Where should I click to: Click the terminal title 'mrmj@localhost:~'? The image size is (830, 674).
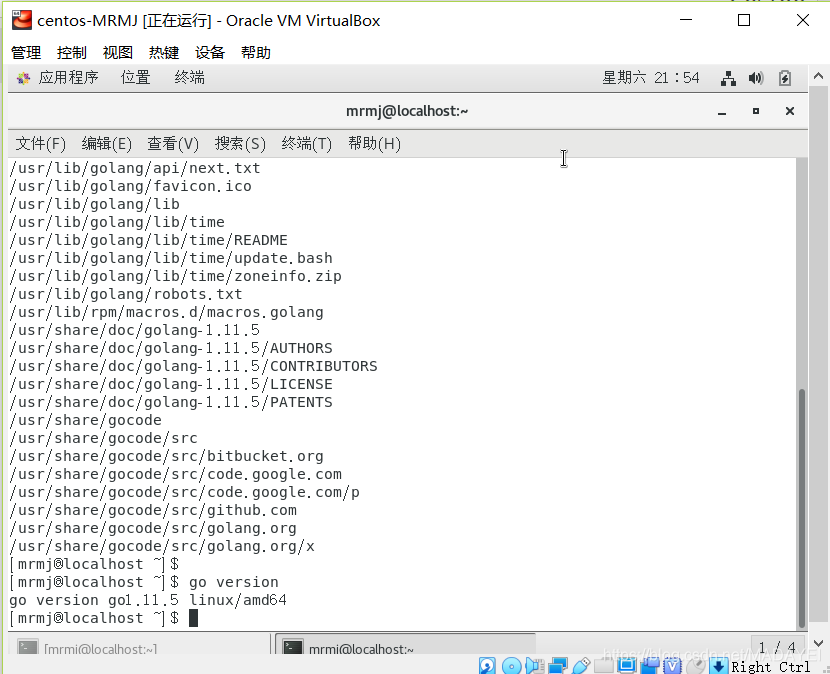(x=407, y=111)
